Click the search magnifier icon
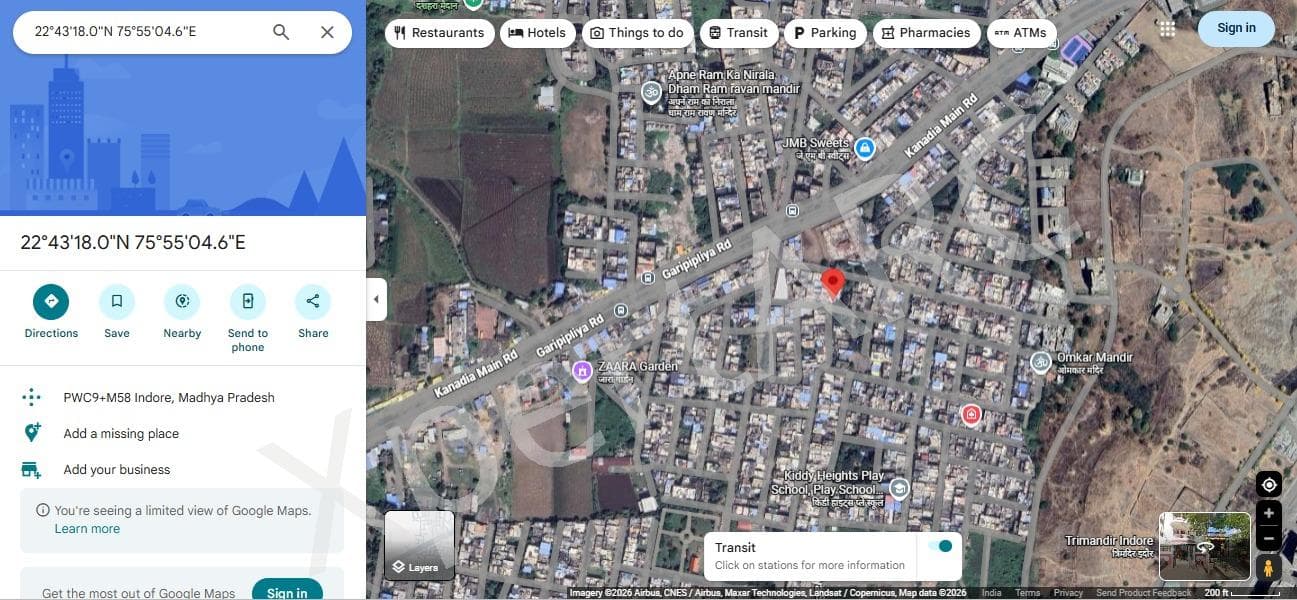This screenshot has height=600, width=1297. tap(281, 32)
